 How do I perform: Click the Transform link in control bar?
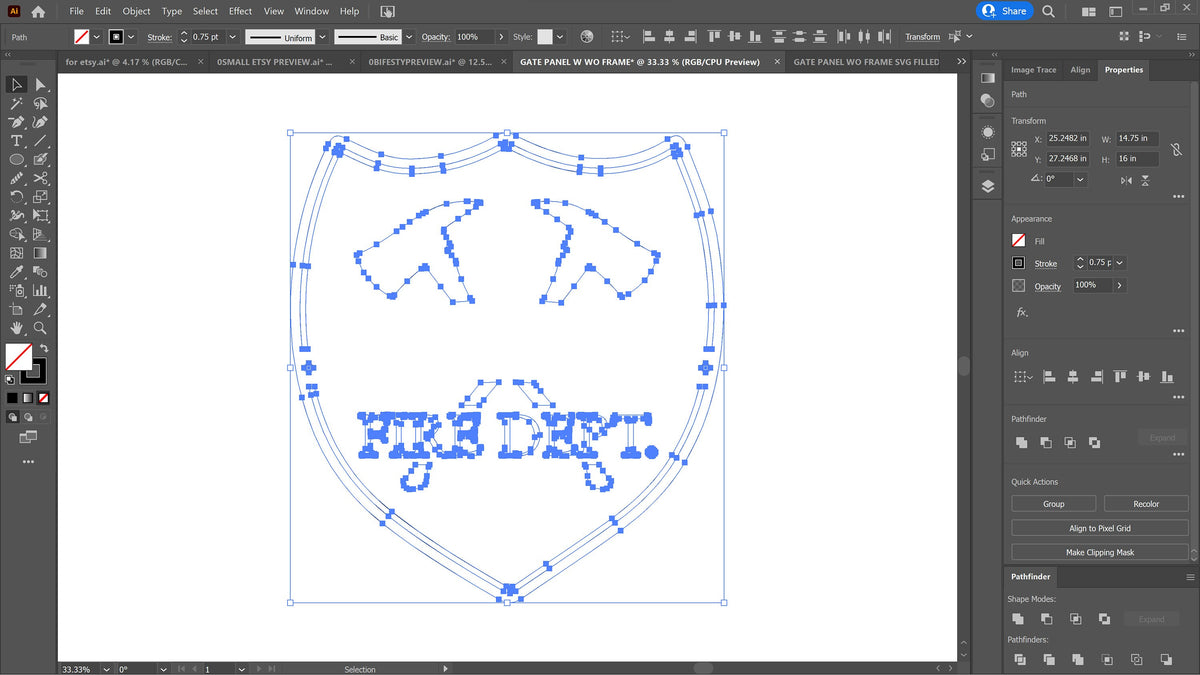[922, 37]
